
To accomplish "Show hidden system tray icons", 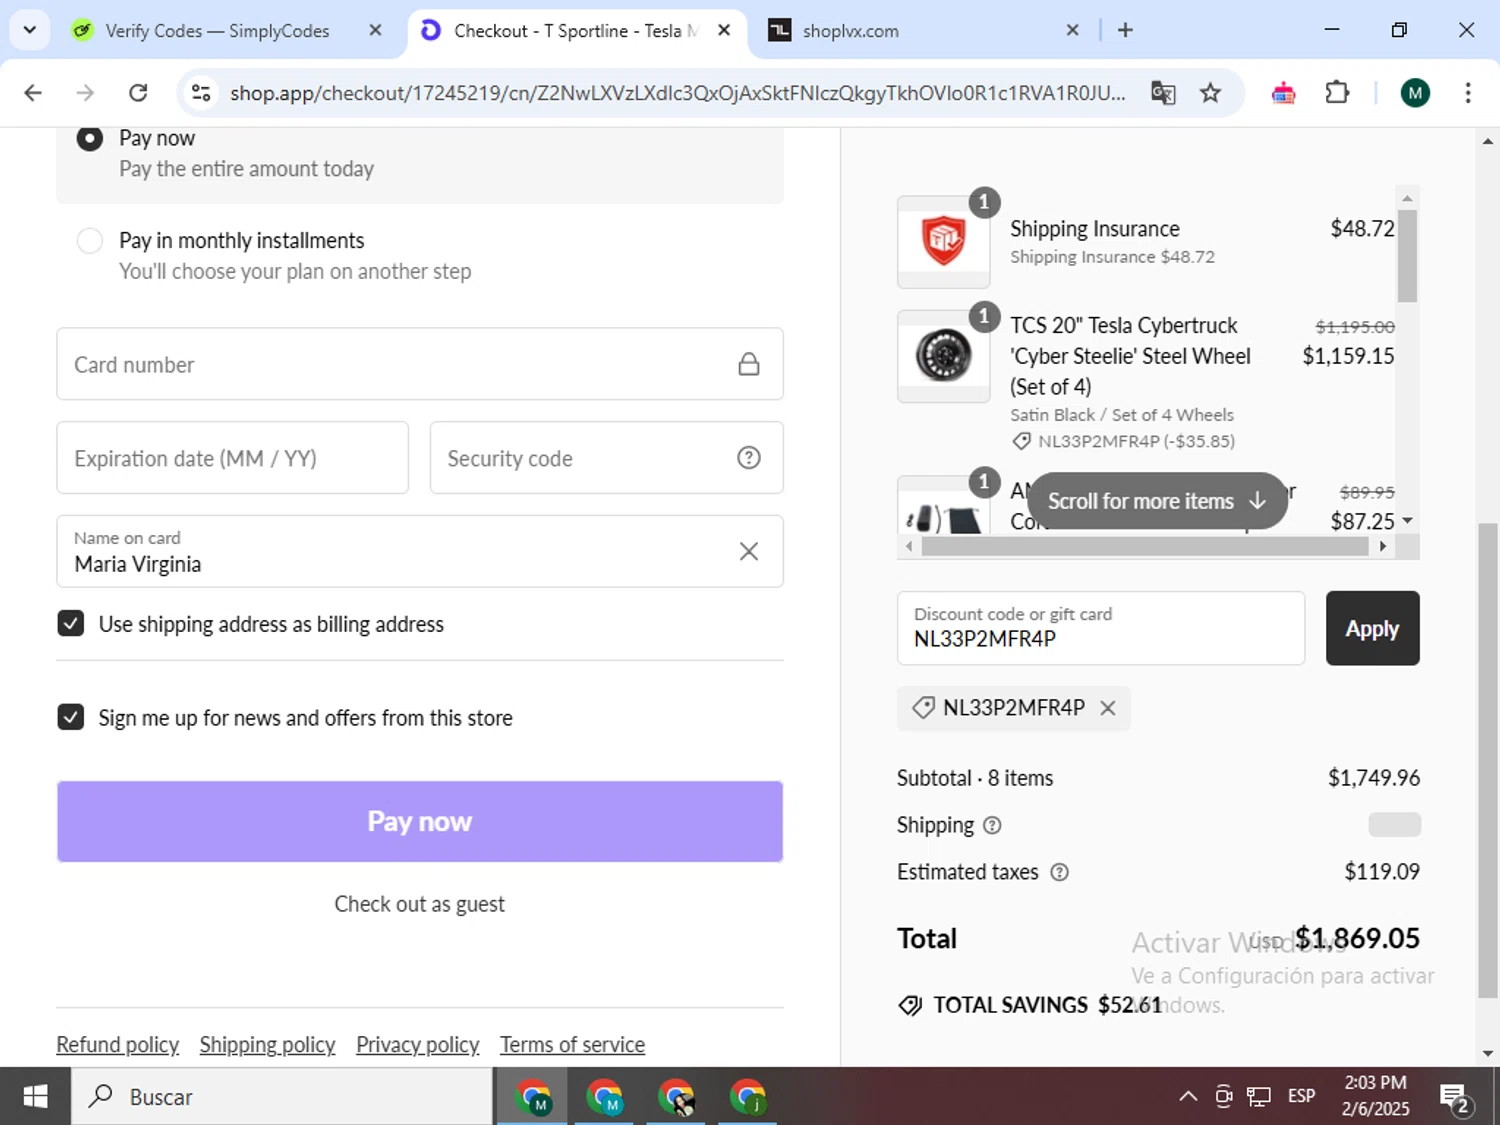I will (x=1188, y=1097).
